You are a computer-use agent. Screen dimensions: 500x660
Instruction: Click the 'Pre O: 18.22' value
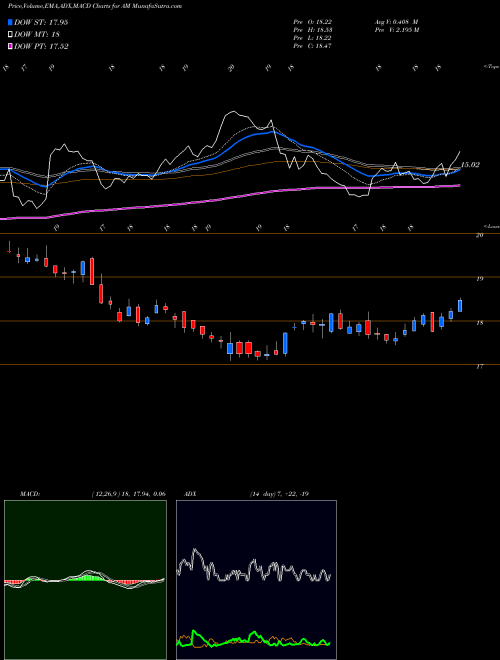pyautogui.click(x=313, y=22)
